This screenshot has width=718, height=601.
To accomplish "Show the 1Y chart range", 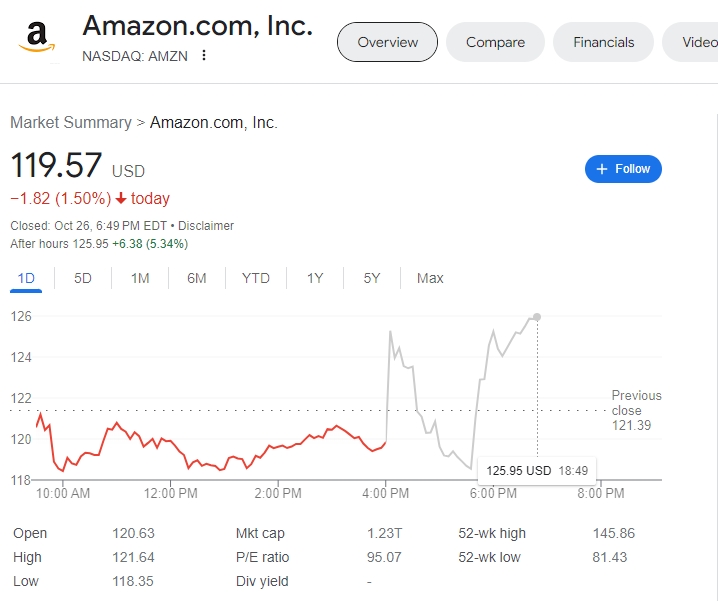I will click(315, 278).
